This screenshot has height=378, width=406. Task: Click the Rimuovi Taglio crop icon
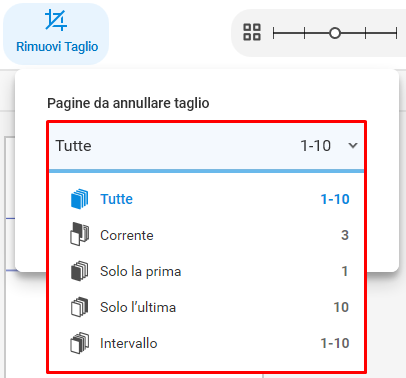pos(56,21)
